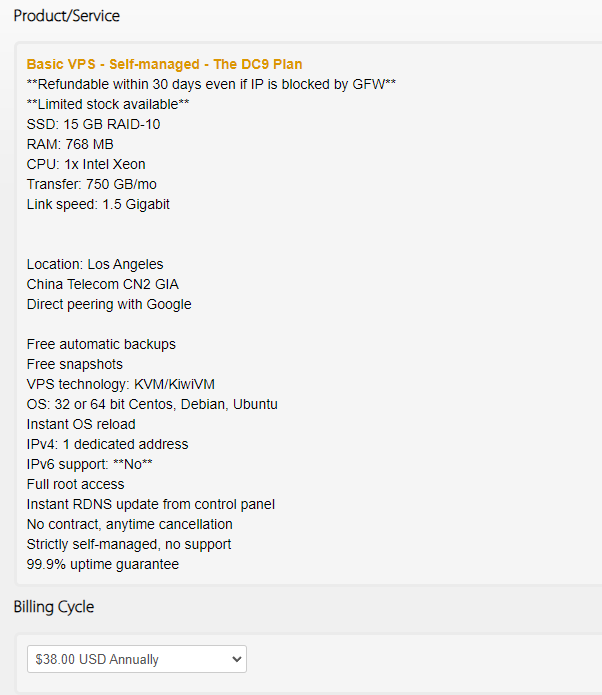
Task: Click the Transfer: 750 GB/mo line
Action: [x=91, y=184]
